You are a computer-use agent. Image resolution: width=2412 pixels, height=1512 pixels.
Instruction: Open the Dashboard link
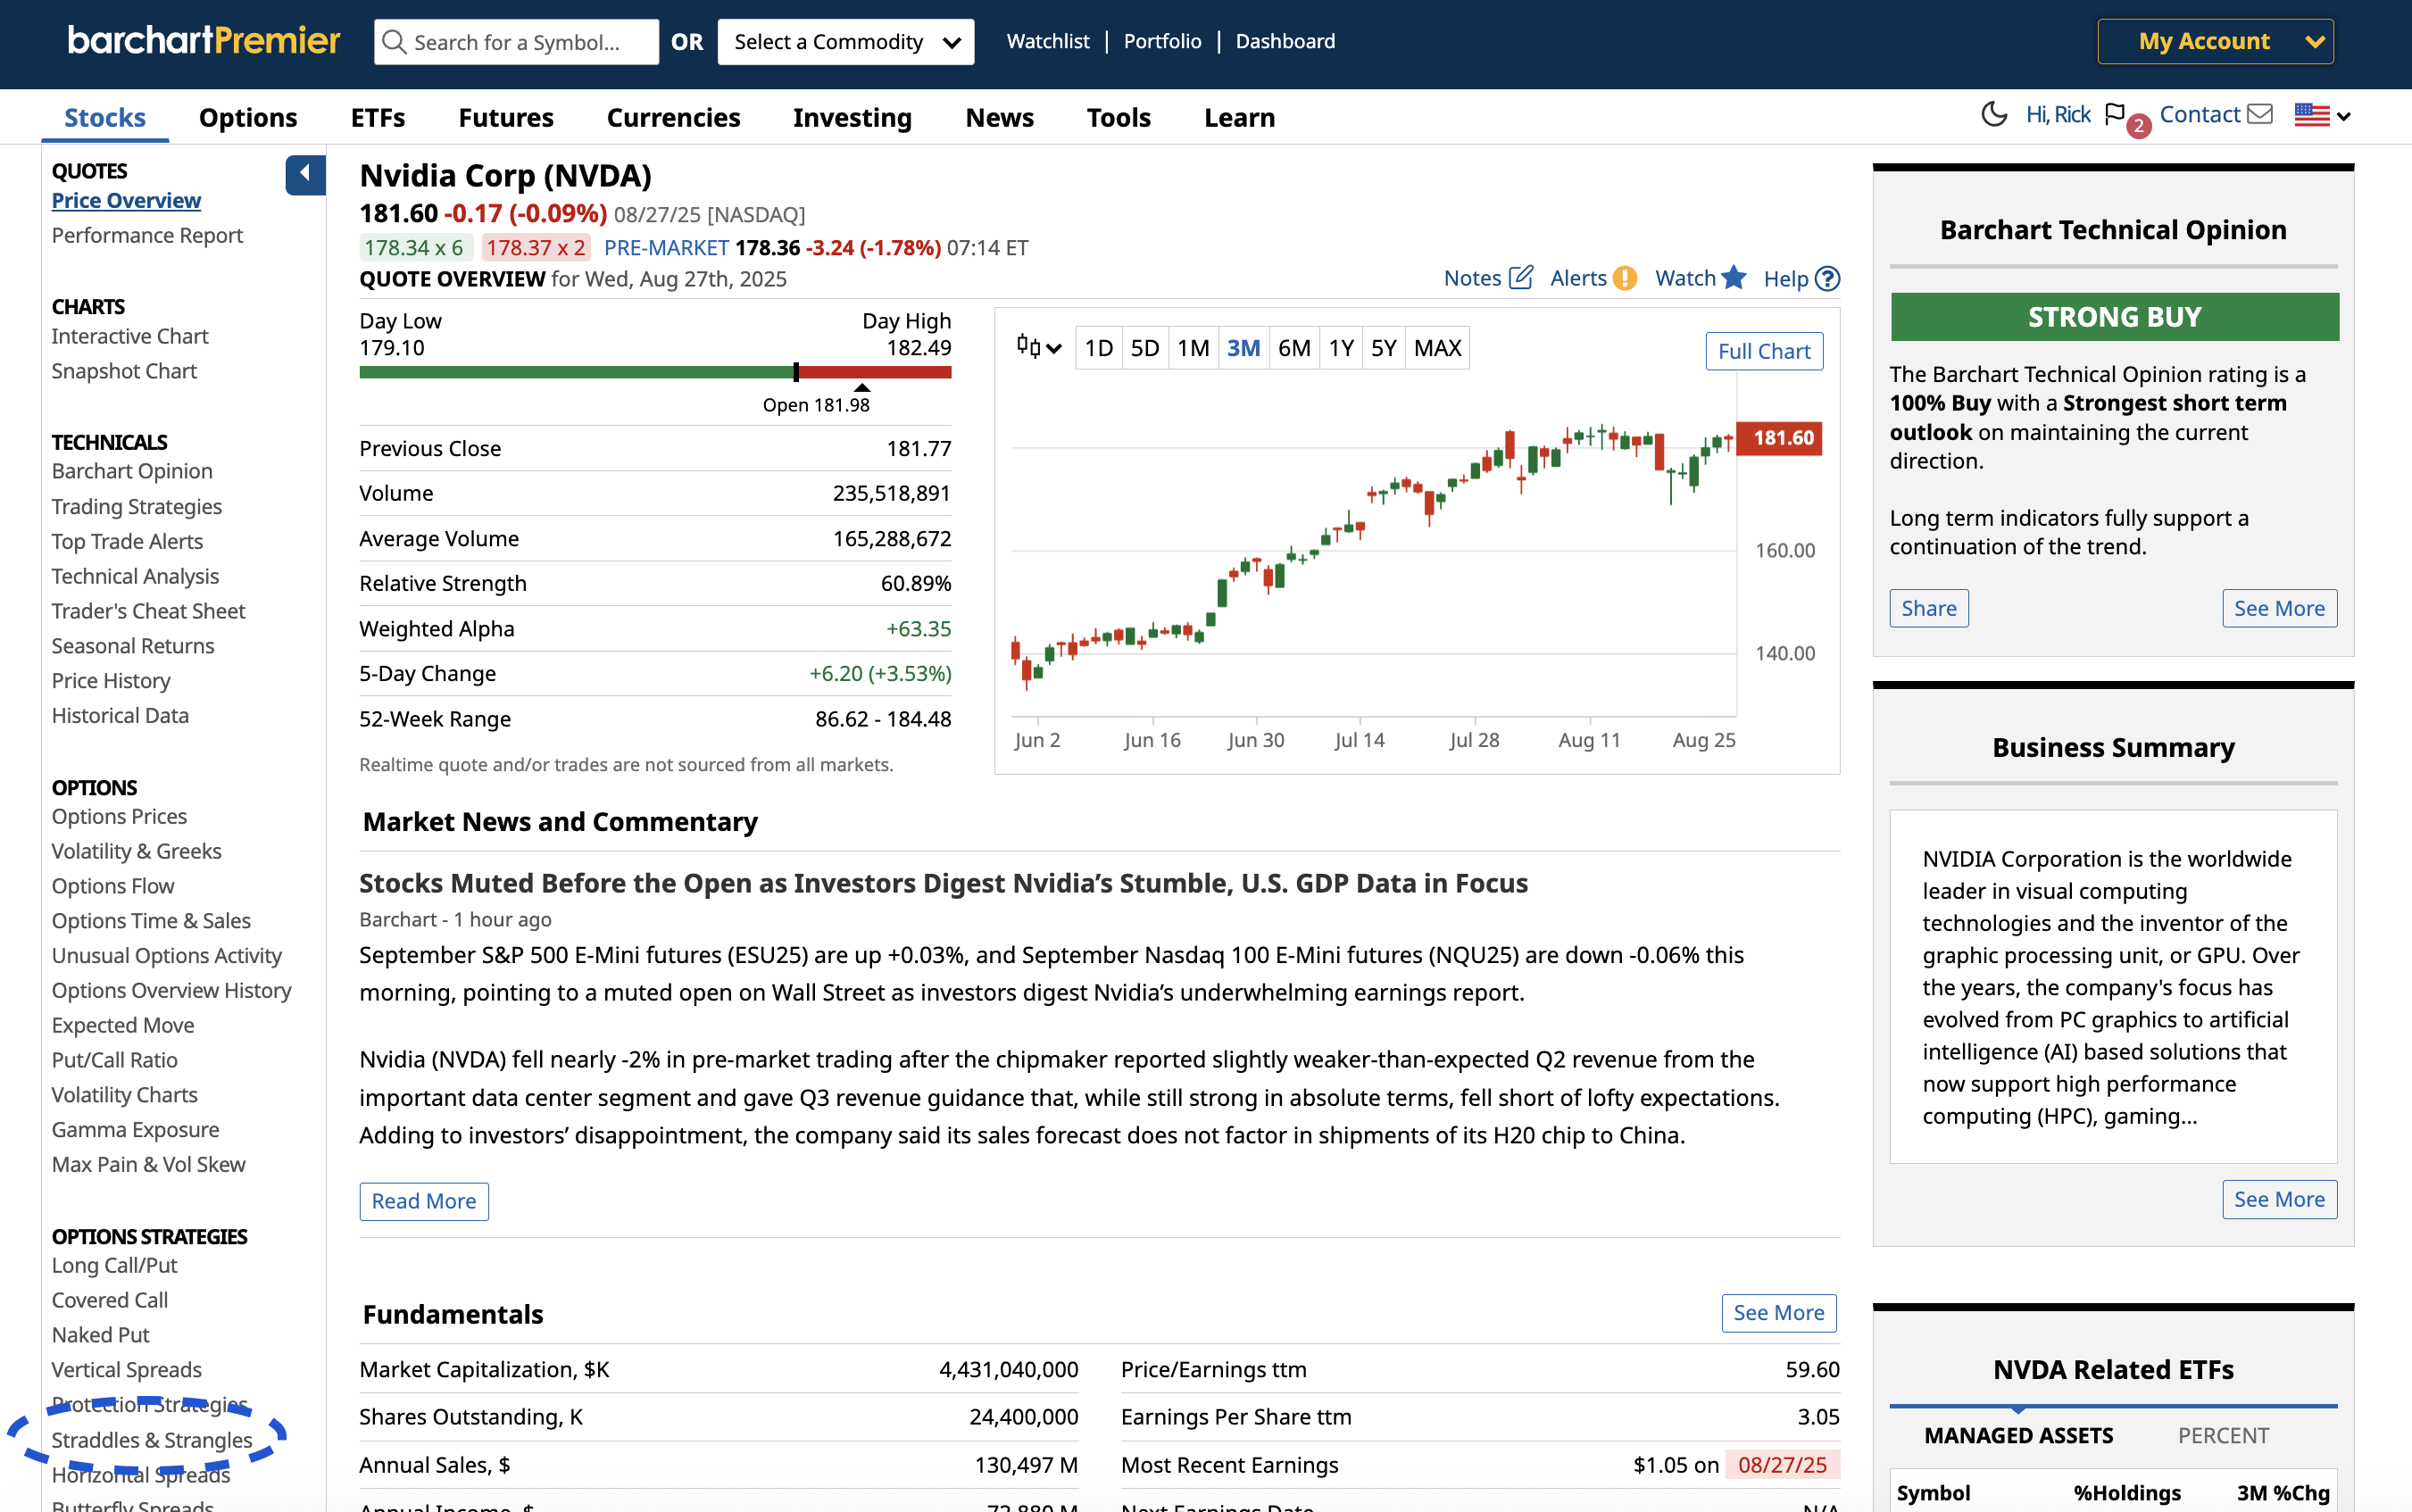tap(1285, 41)
